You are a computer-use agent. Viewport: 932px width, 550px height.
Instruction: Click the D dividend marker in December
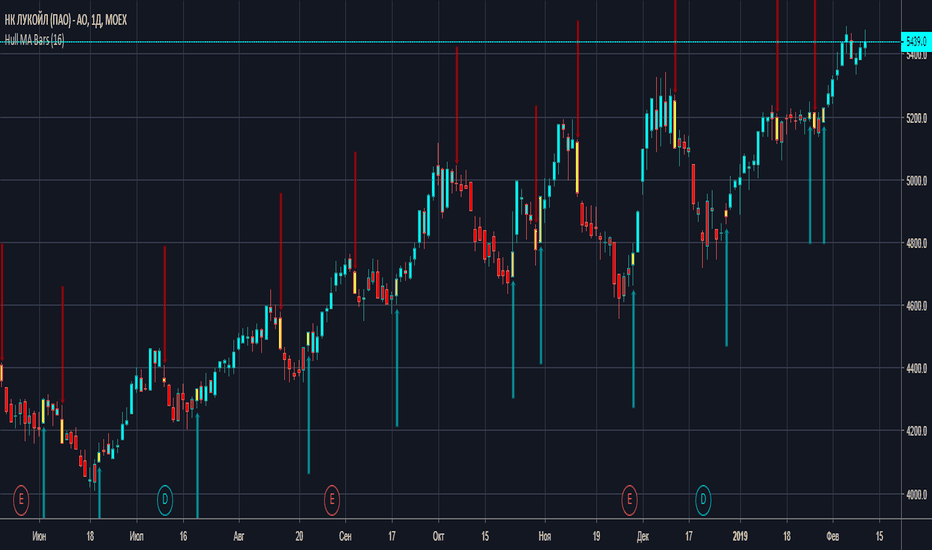point(703,499)
